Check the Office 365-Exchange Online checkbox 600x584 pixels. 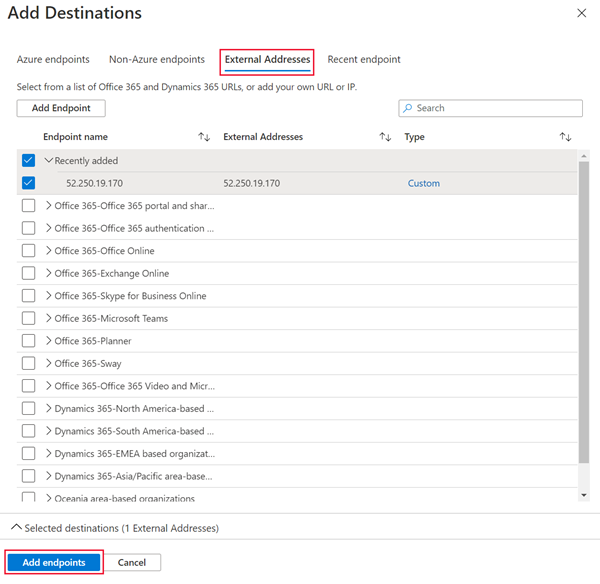pyautogui.click(x=28, y=273)
